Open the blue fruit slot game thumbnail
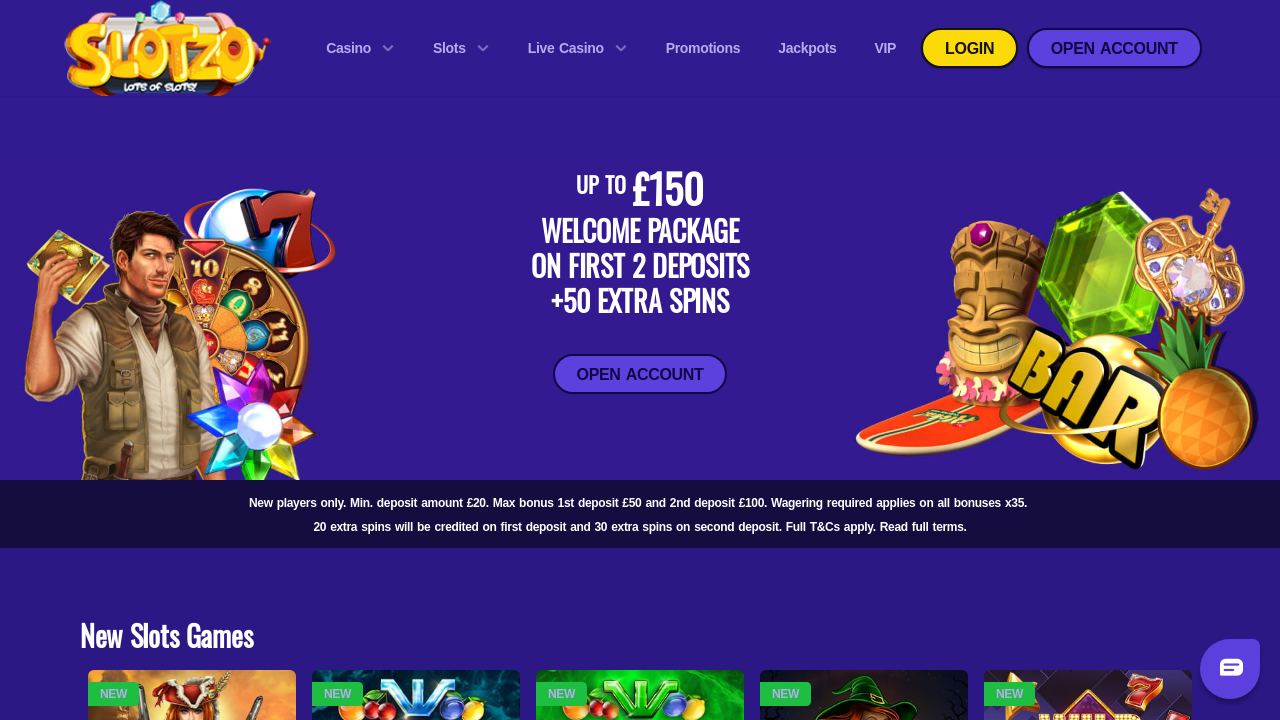Image resolution: width=1280 pixels, height=720 pixels. (x=416, y=695)
